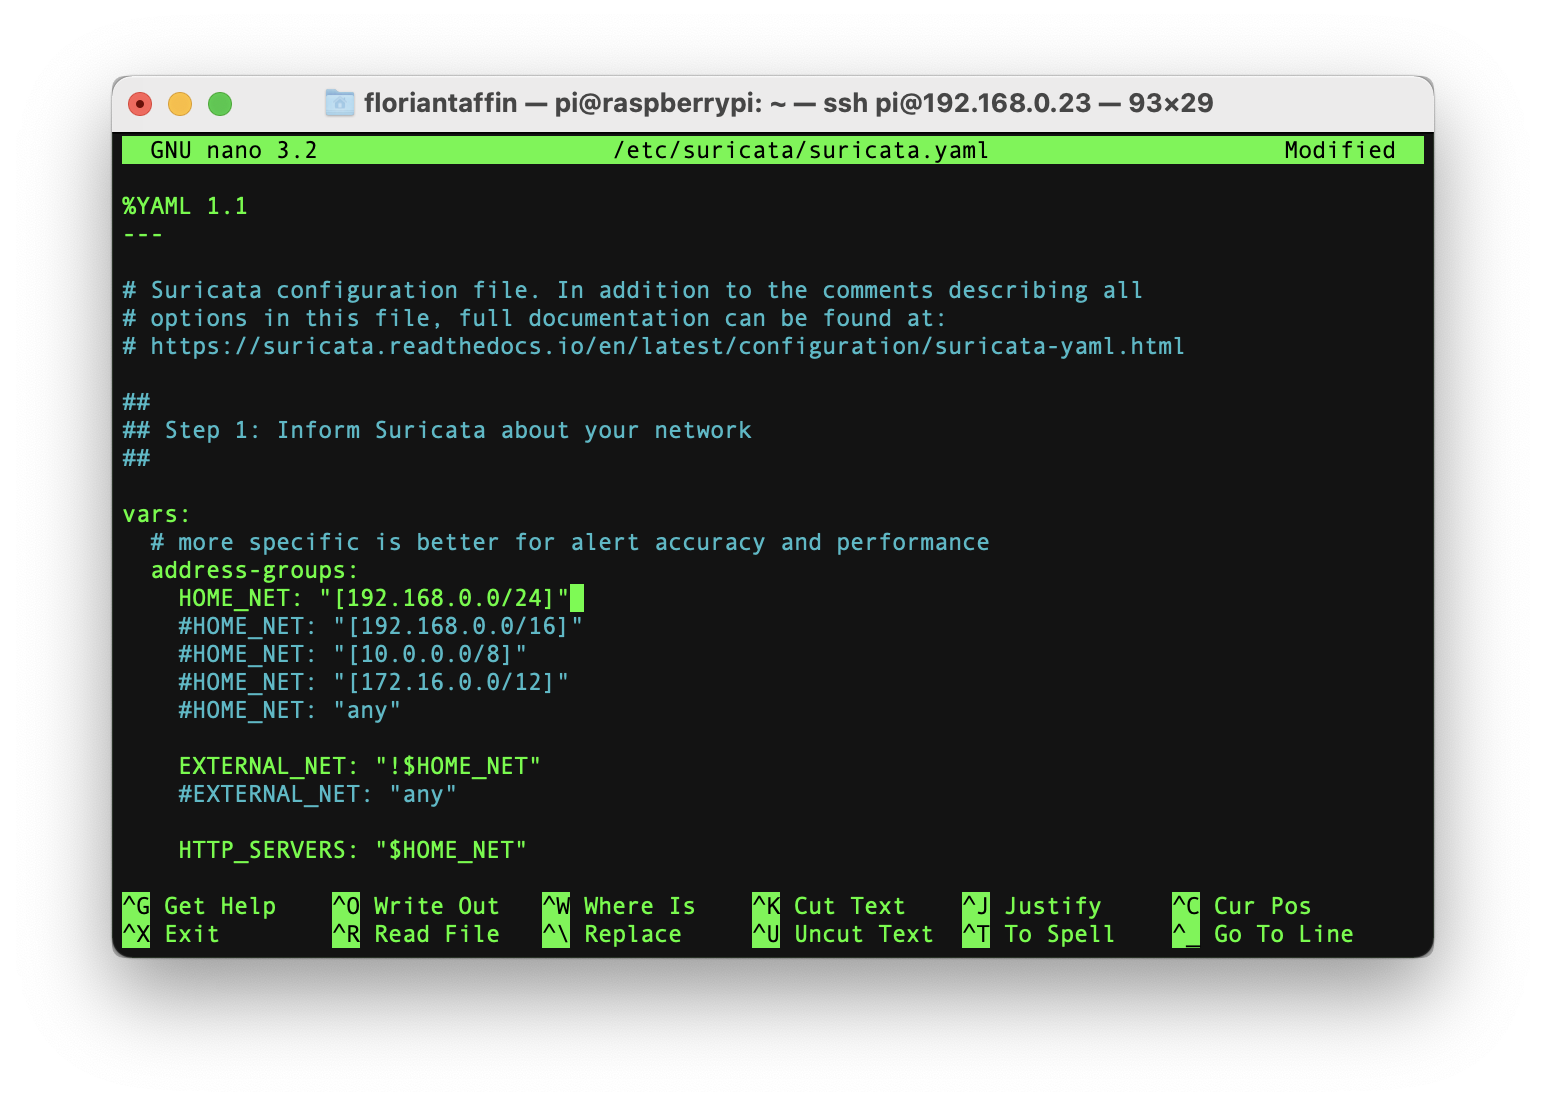The height and width of the screenshot is (1106, 1546).
Task: Click the '%YAML 1.1' line
Action: 185,206
